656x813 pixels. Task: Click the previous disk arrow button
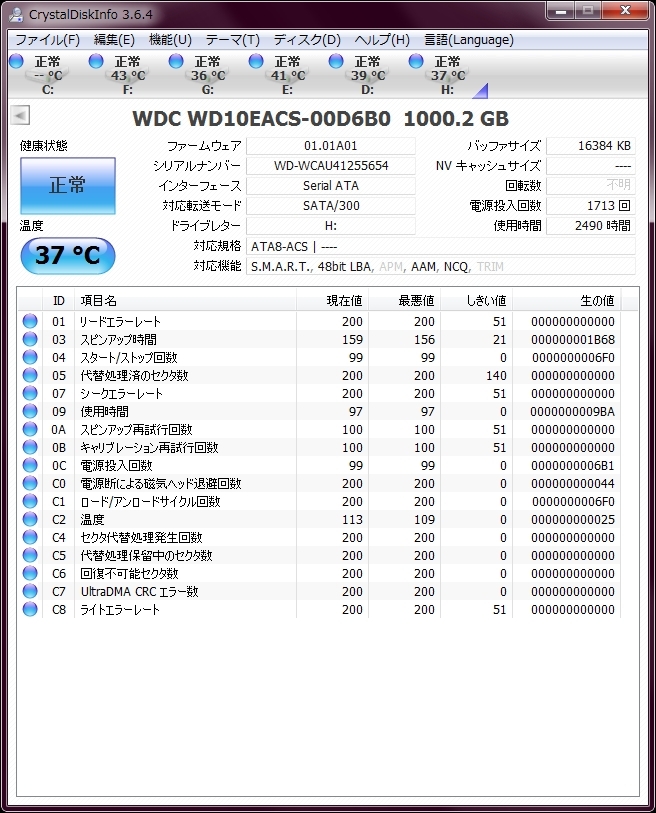coord(20,115)
